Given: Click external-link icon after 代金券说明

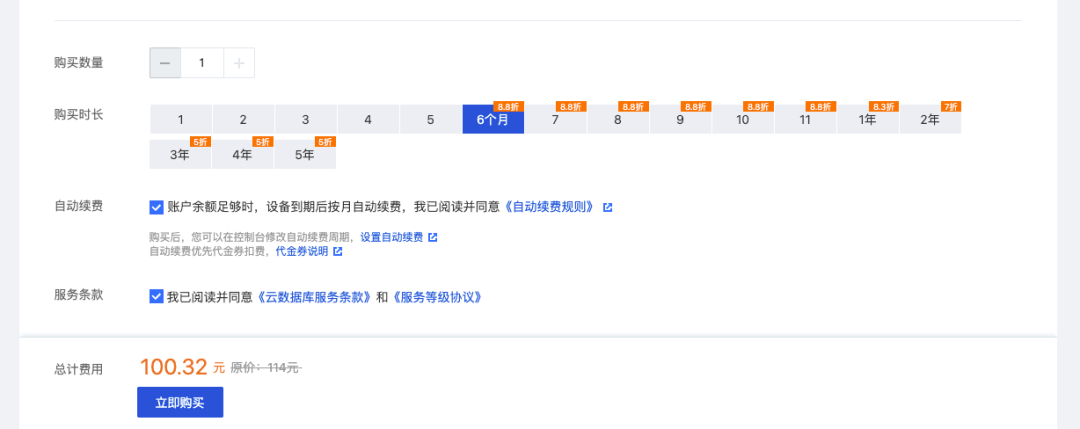Looking at the screenshot, I should (338, 251).
